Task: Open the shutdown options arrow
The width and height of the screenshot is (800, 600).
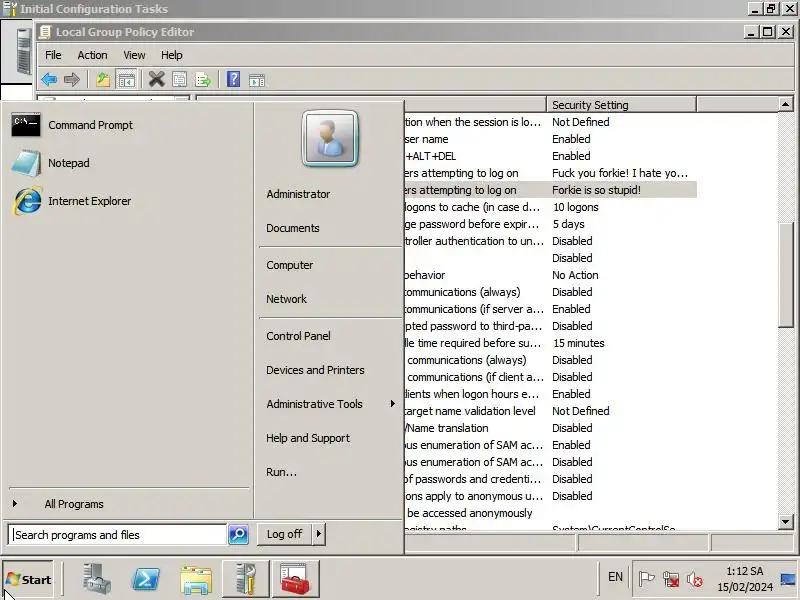Action: coord(319,534)
